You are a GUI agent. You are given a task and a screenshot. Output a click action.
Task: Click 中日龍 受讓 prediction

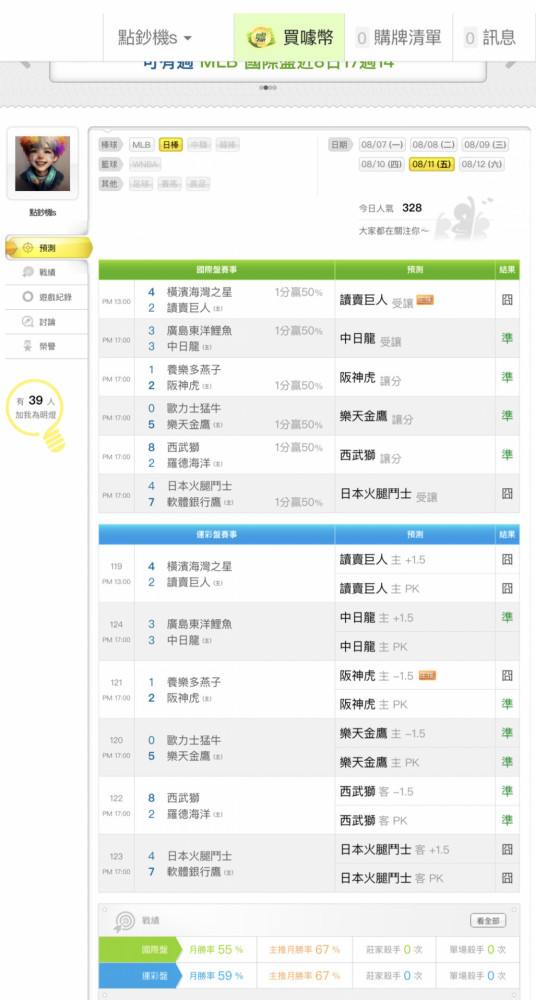tap(371, 340)
